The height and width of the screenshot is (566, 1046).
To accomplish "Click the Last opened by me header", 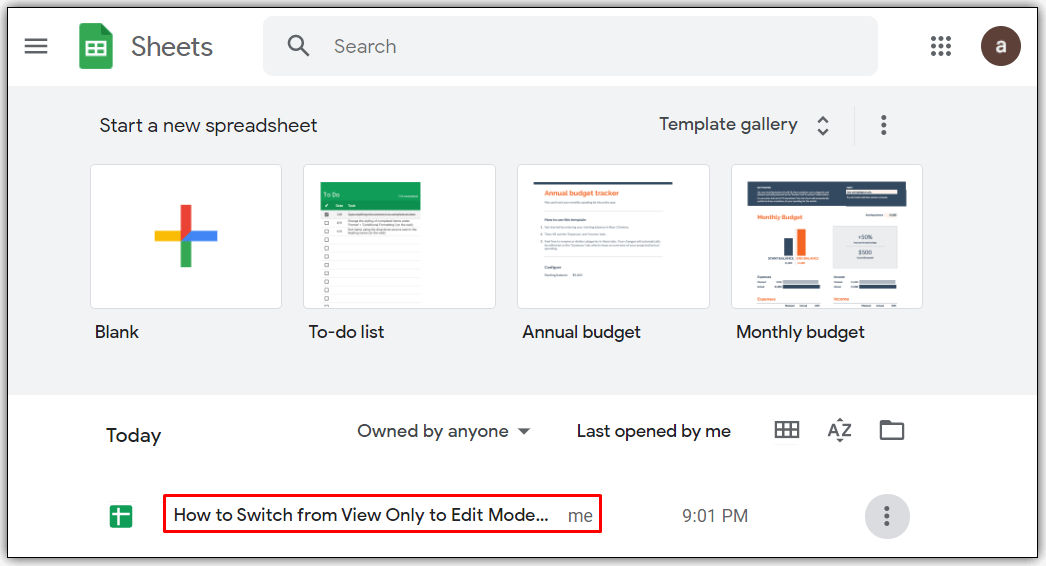I will 653,431.
